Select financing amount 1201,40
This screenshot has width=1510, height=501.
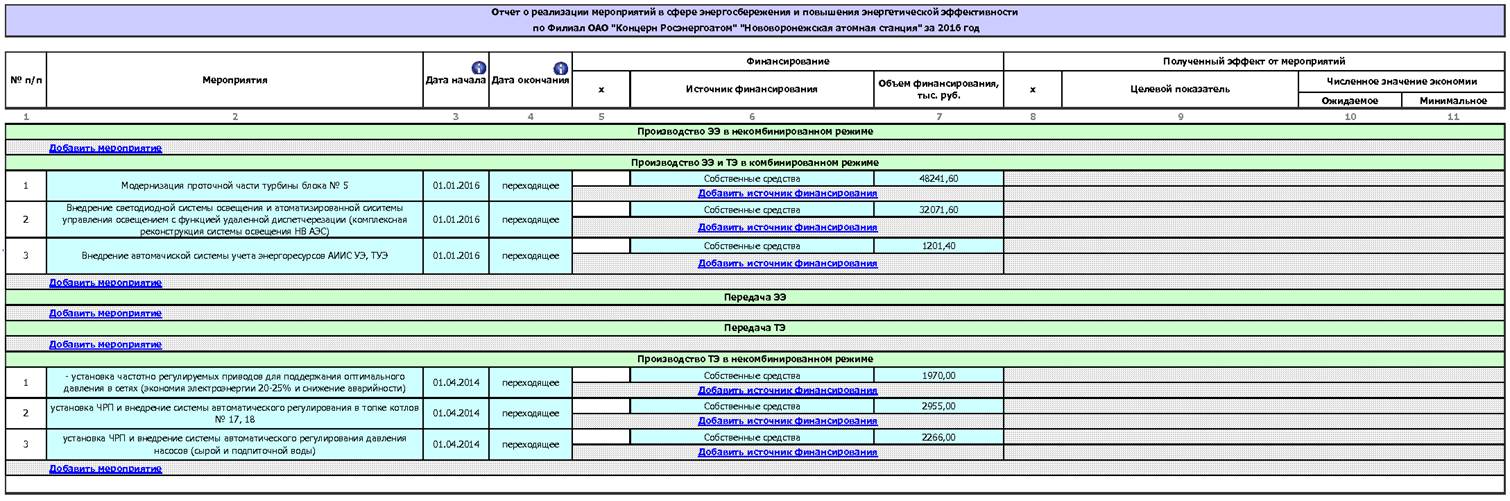939,245
